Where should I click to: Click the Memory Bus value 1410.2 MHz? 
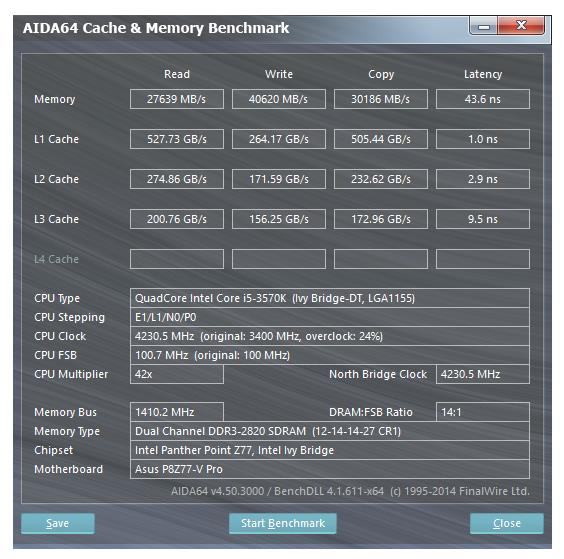point(177,412)
